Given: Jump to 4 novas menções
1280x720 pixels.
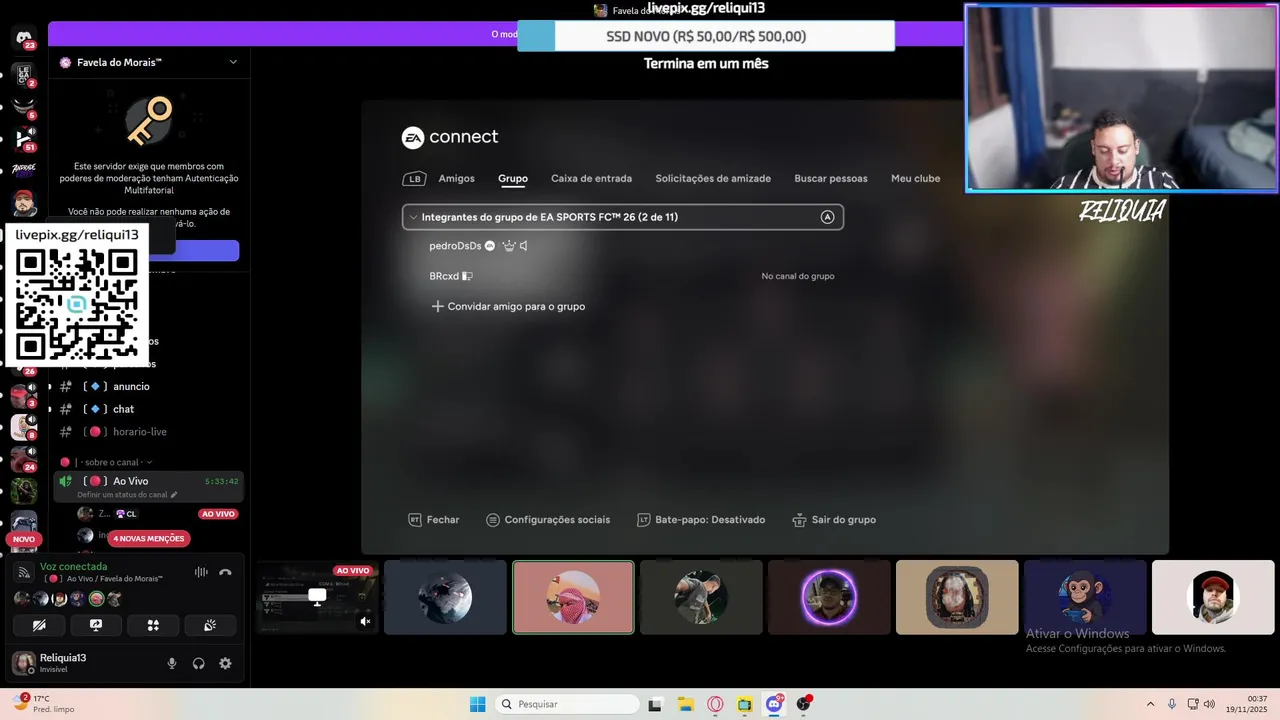Looking at the screenshot, I should coord(148,538).
